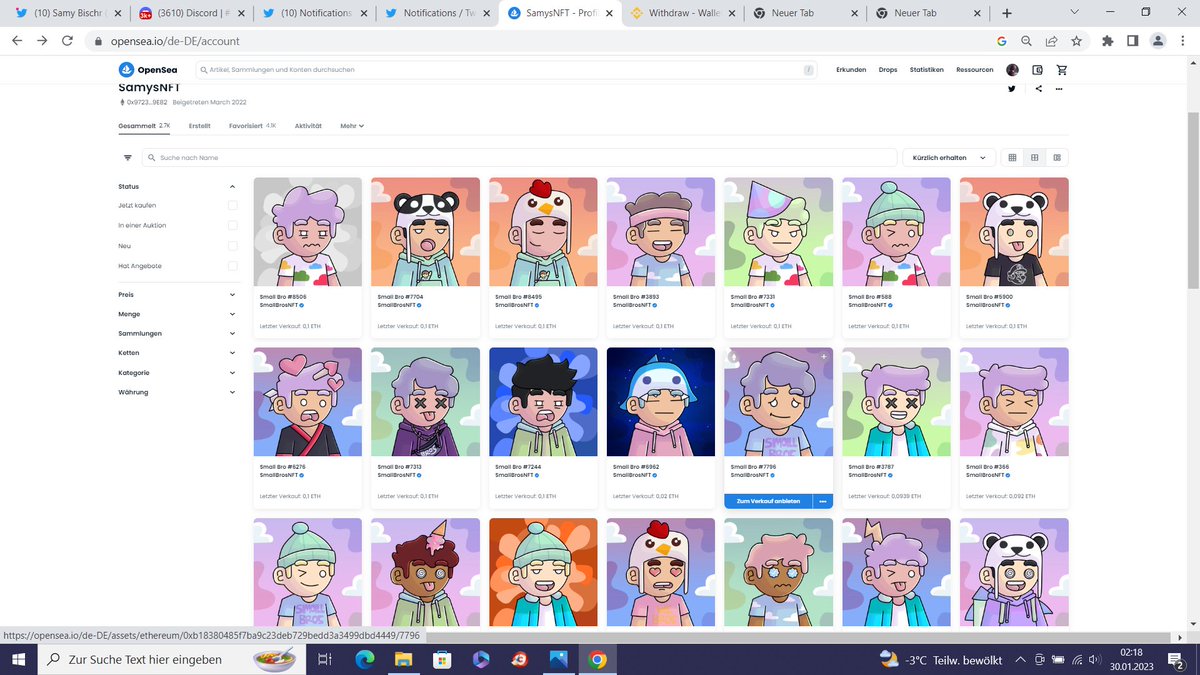Open the Small Bro #8506 title link

tap(283, 297)
